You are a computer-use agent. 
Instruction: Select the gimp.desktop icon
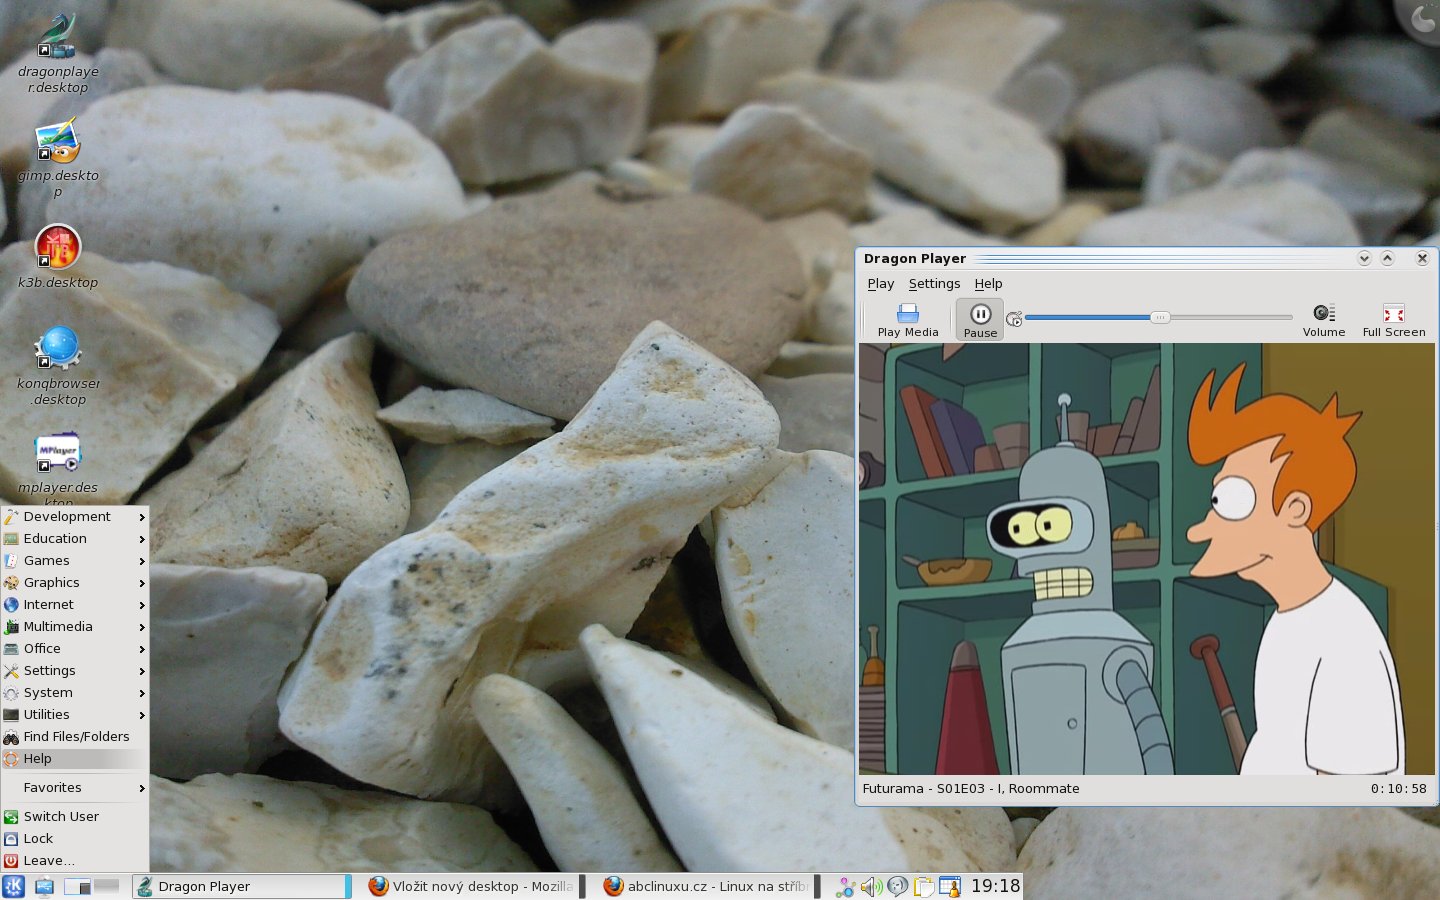pos(58,158)
